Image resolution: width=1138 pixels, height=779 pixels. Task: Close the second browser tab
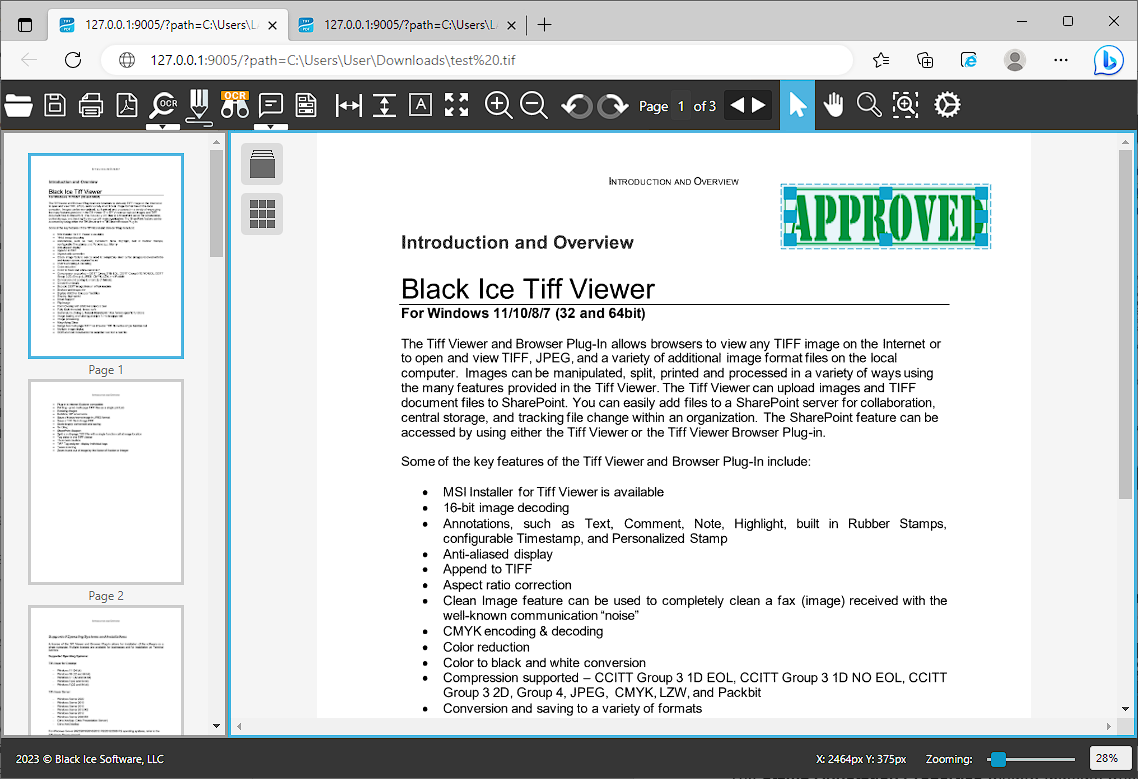[x=511, y=25]
